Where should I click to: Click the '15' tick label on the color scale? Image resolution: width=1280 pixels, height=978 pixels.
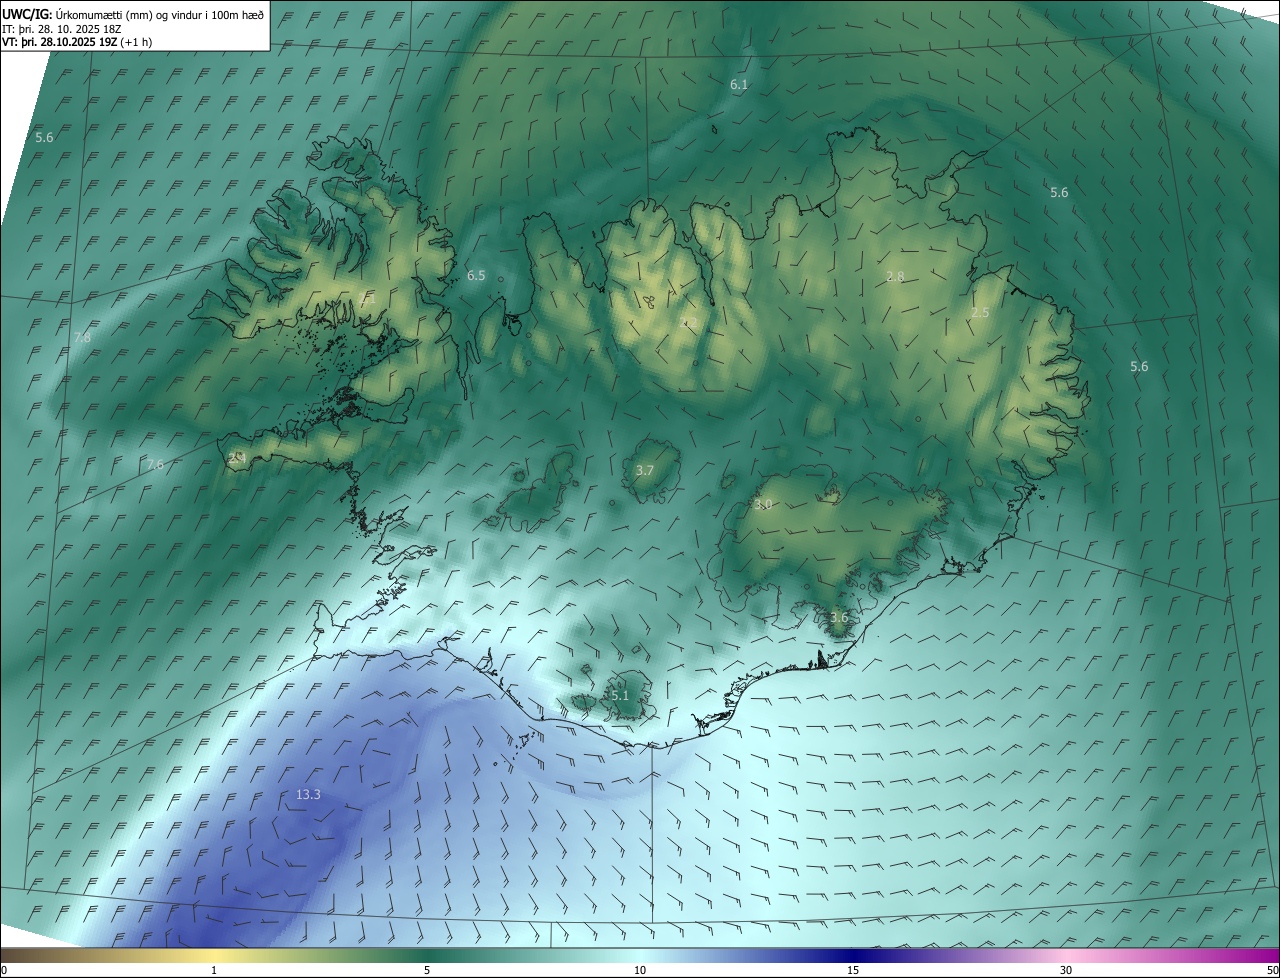[853, 970]
